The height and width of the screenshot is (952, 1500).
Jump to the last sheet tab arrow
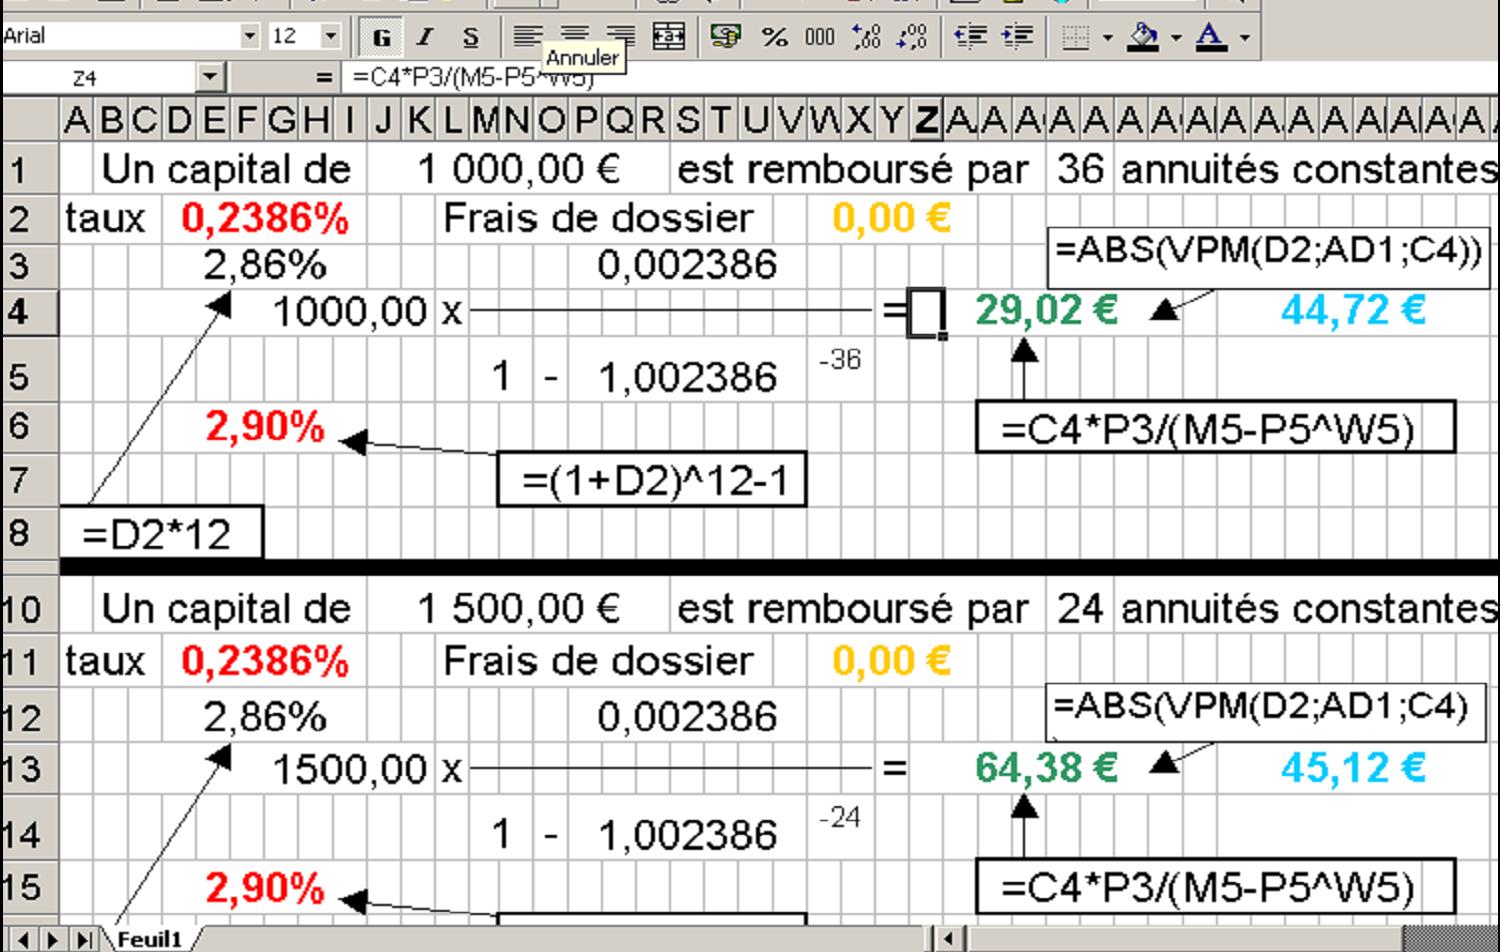85,940
